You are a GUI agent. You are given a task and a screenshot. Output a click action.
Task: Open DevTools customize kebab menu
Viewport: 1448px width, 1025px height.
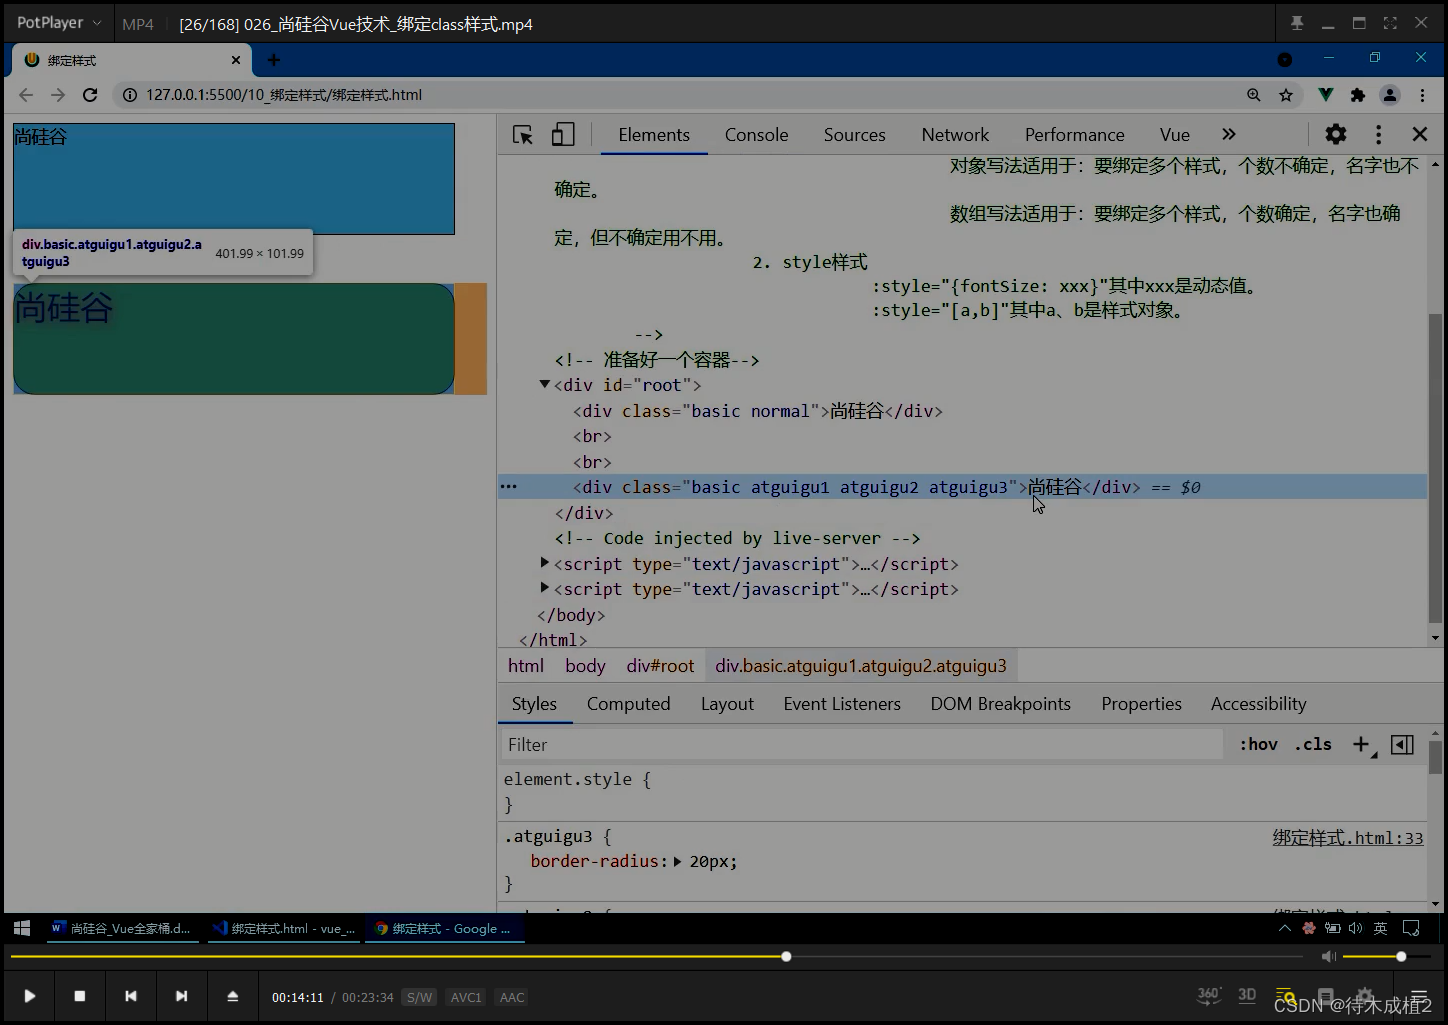pos(1378,134)
